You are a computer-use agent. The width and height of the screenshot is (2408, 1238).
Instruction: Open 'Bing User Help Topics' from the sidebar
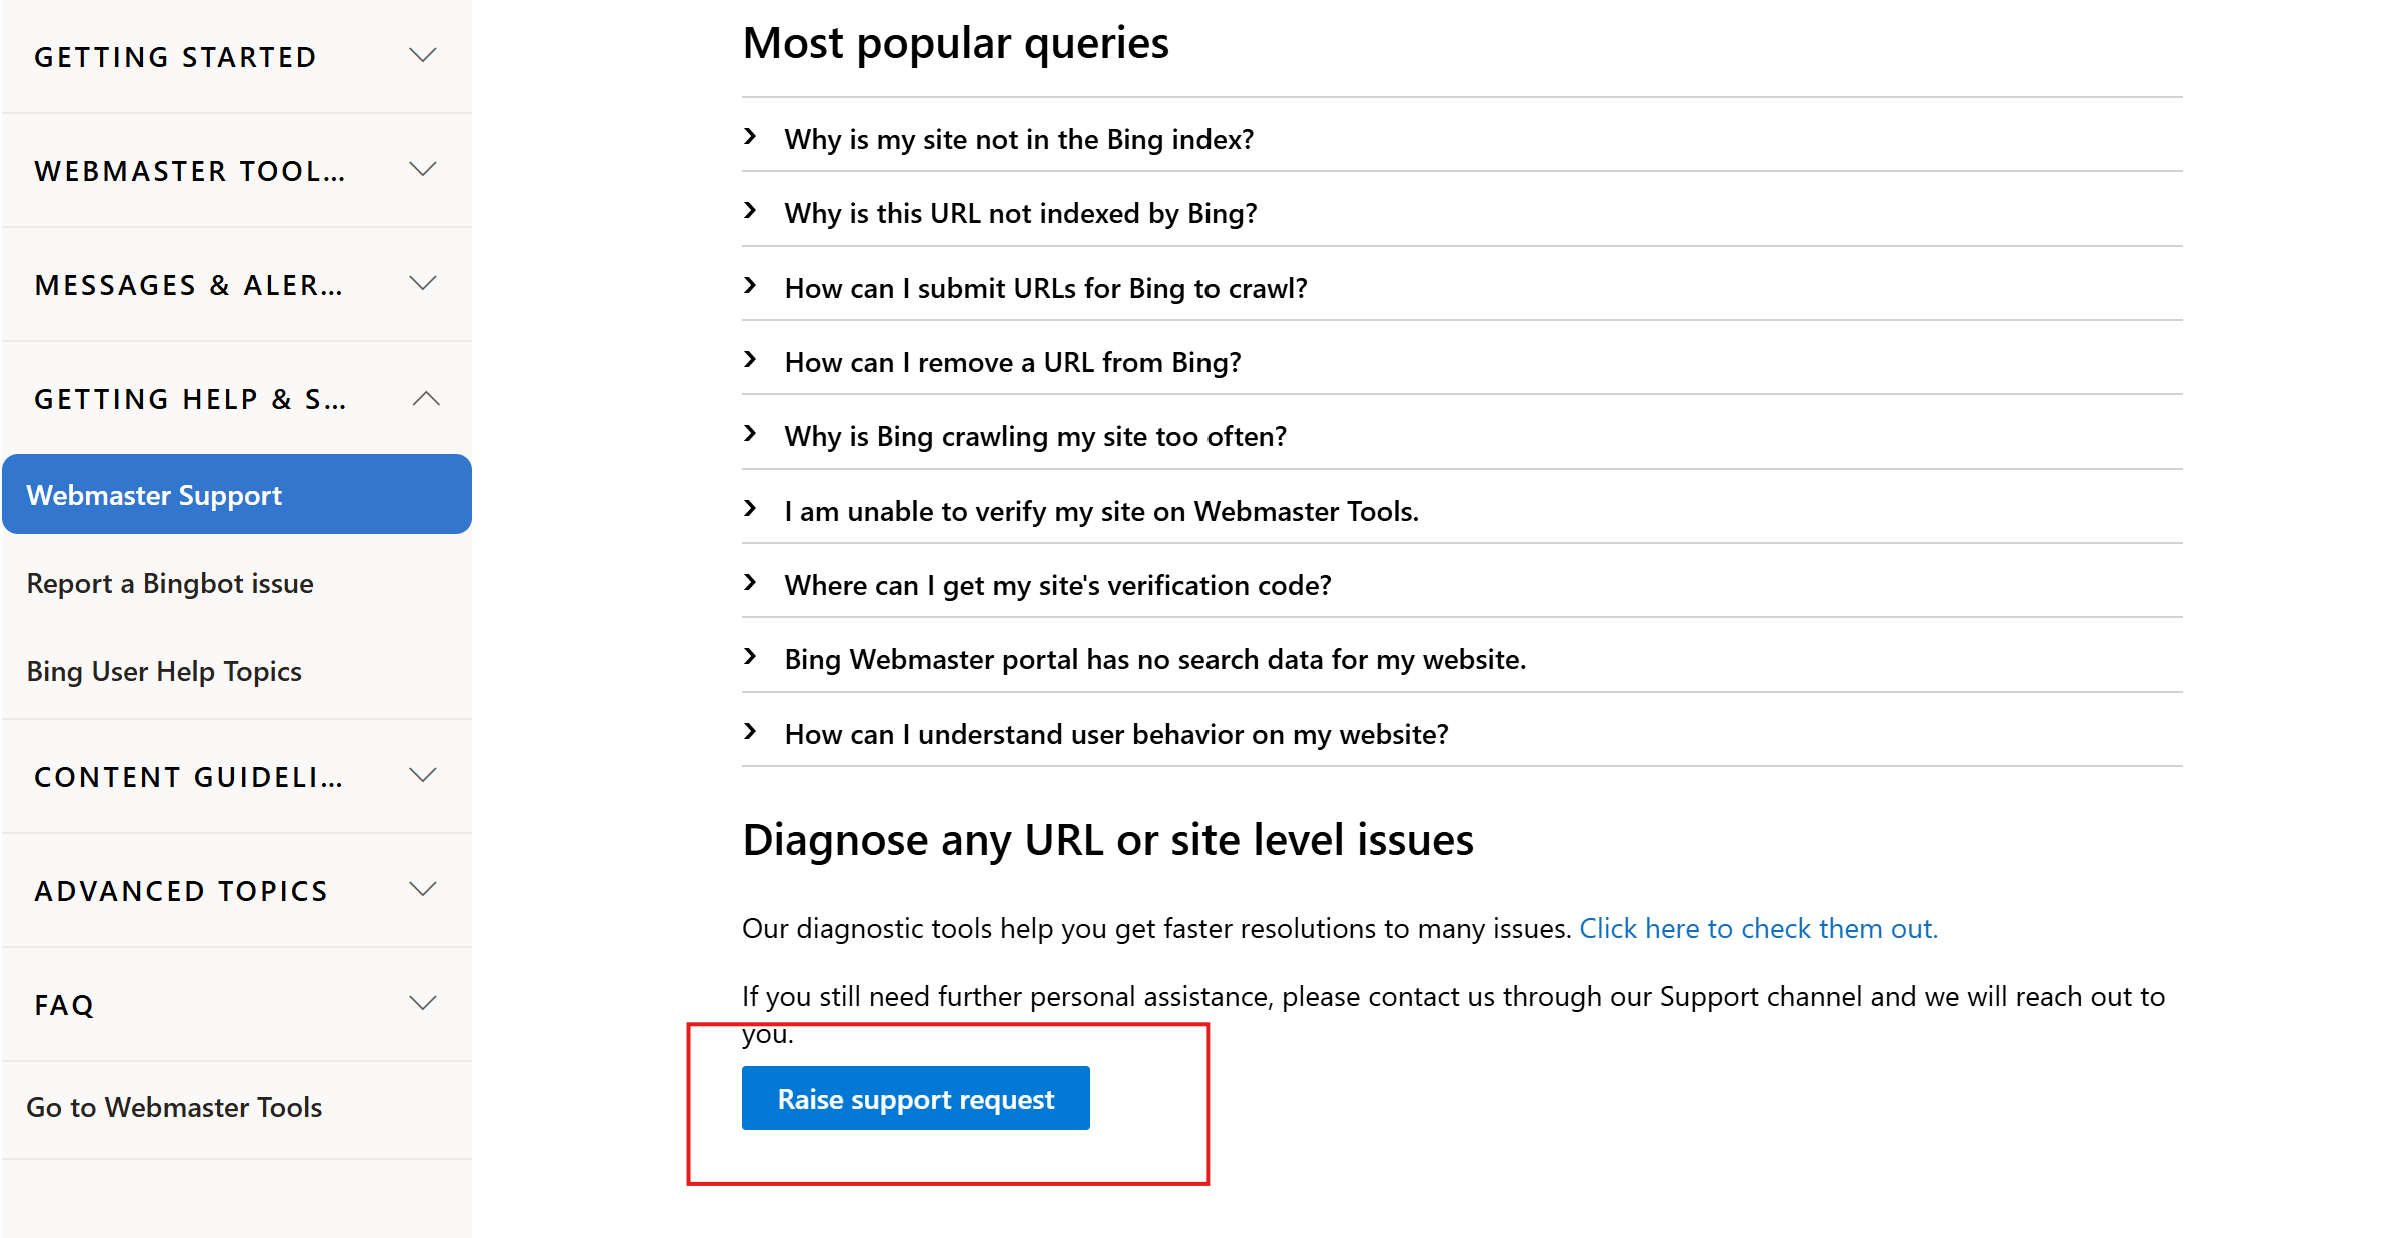coord(164,670)
